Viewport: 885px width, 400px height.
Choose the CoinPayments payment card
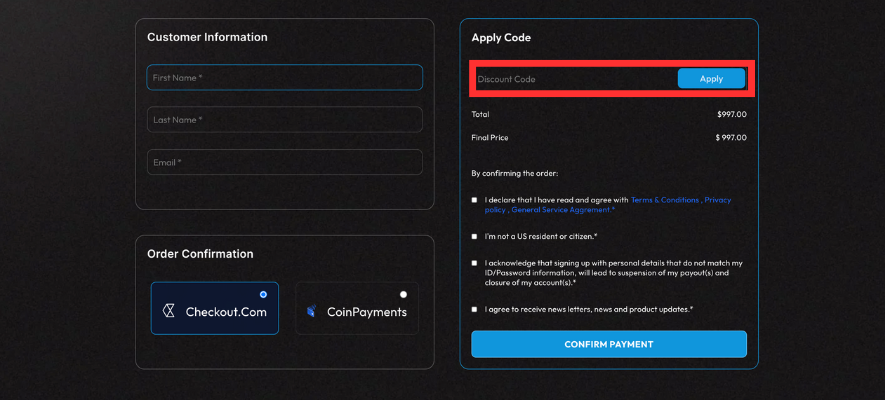(357, 308)
